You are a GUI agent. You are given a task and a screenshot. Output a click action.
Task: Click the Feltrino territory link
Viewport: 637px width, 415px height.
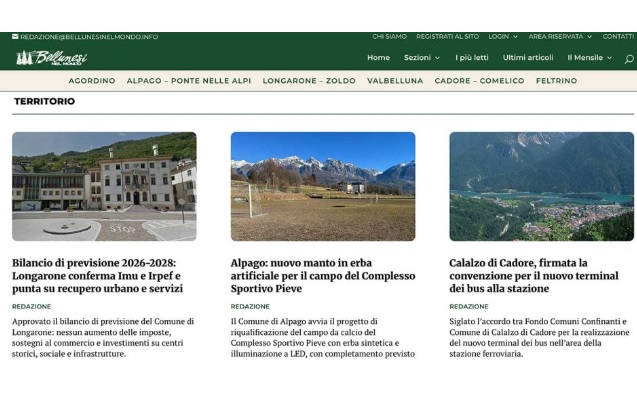click(556, 81)
